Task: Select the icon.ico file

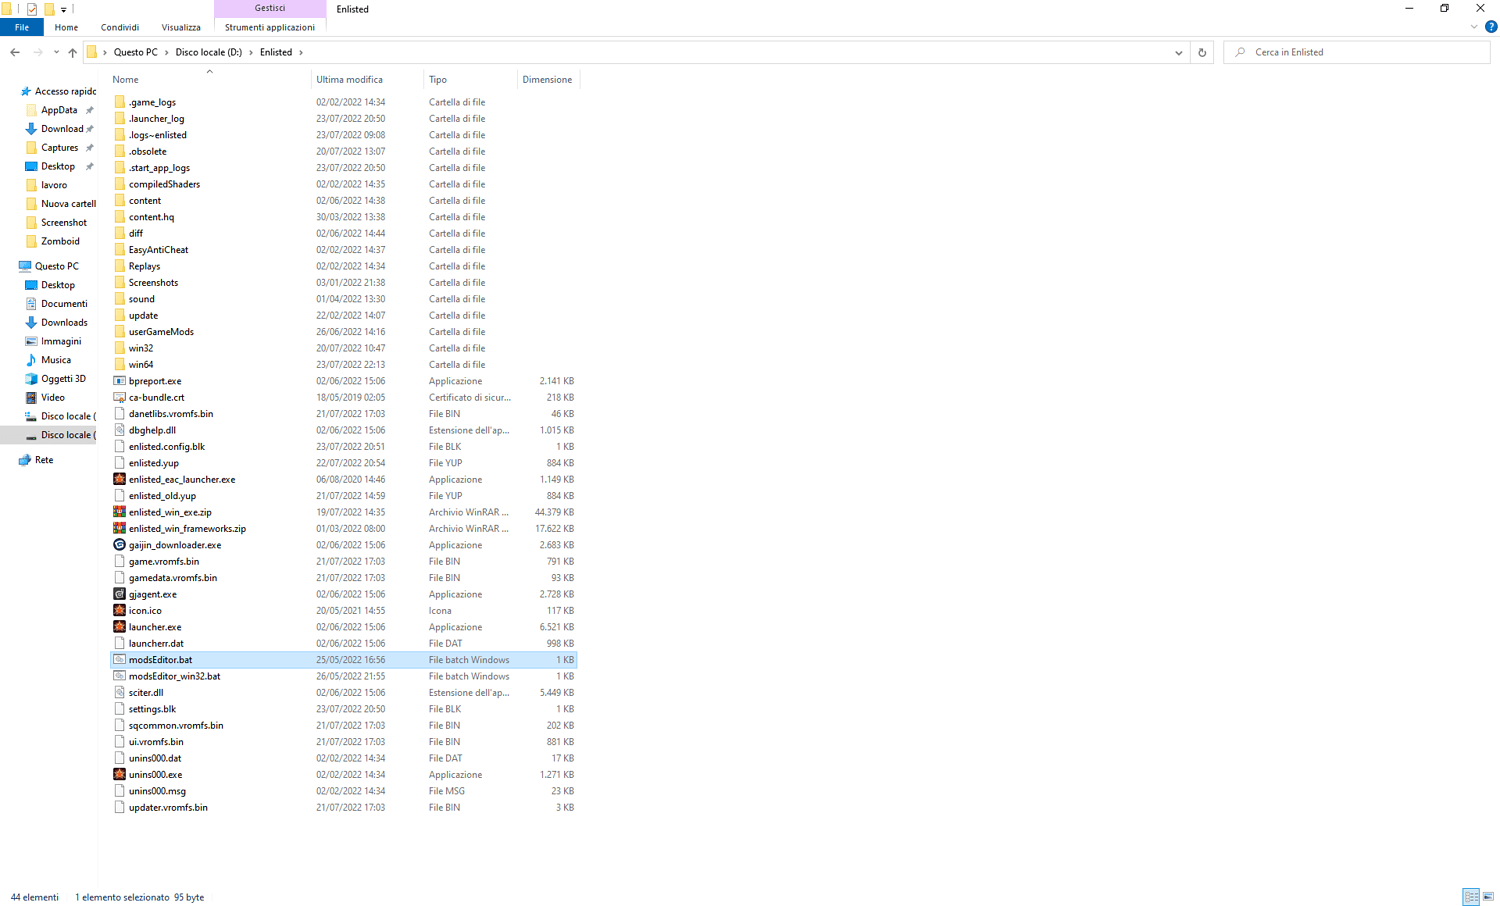Action: pos(144,610)
